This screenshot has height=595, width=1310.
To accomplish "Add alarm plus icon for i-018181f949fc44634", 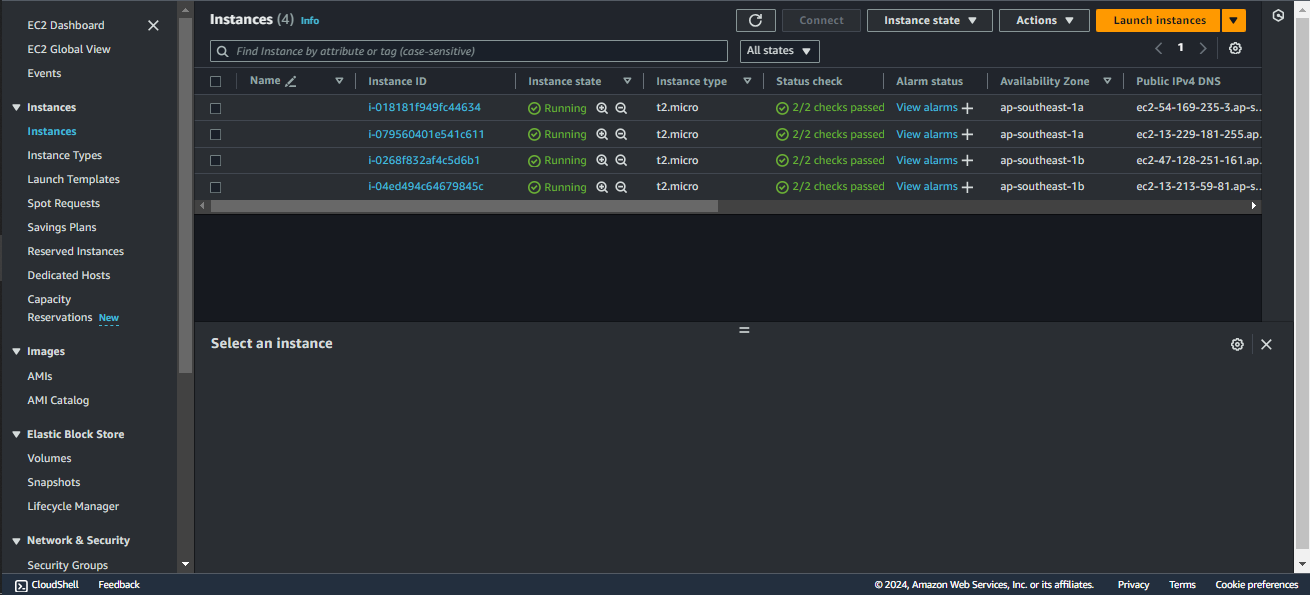I will tap(967, 108).
